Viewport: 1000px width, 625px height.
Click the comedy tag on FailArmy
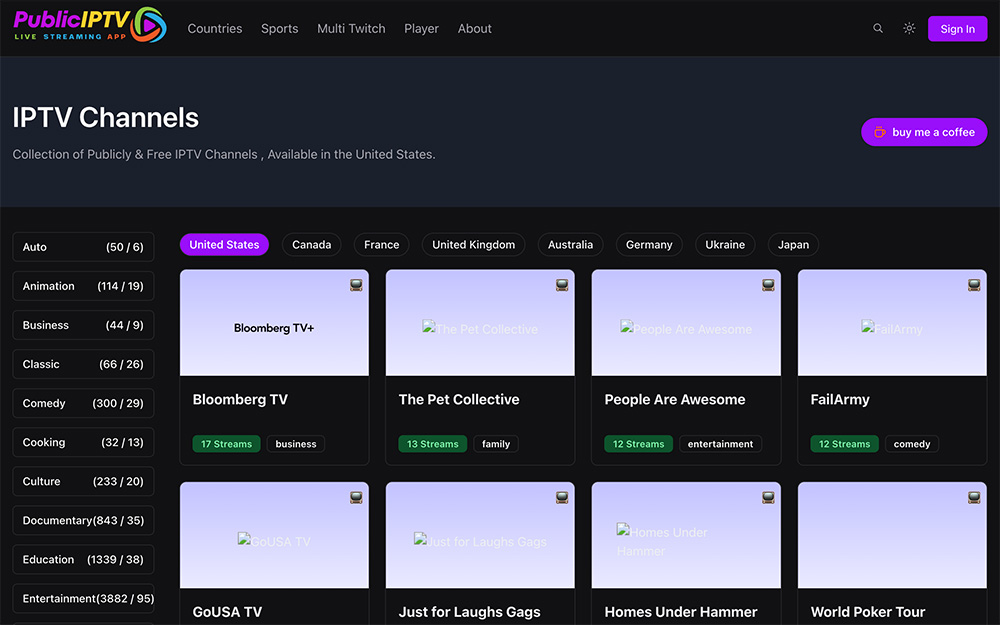point(912,444)
